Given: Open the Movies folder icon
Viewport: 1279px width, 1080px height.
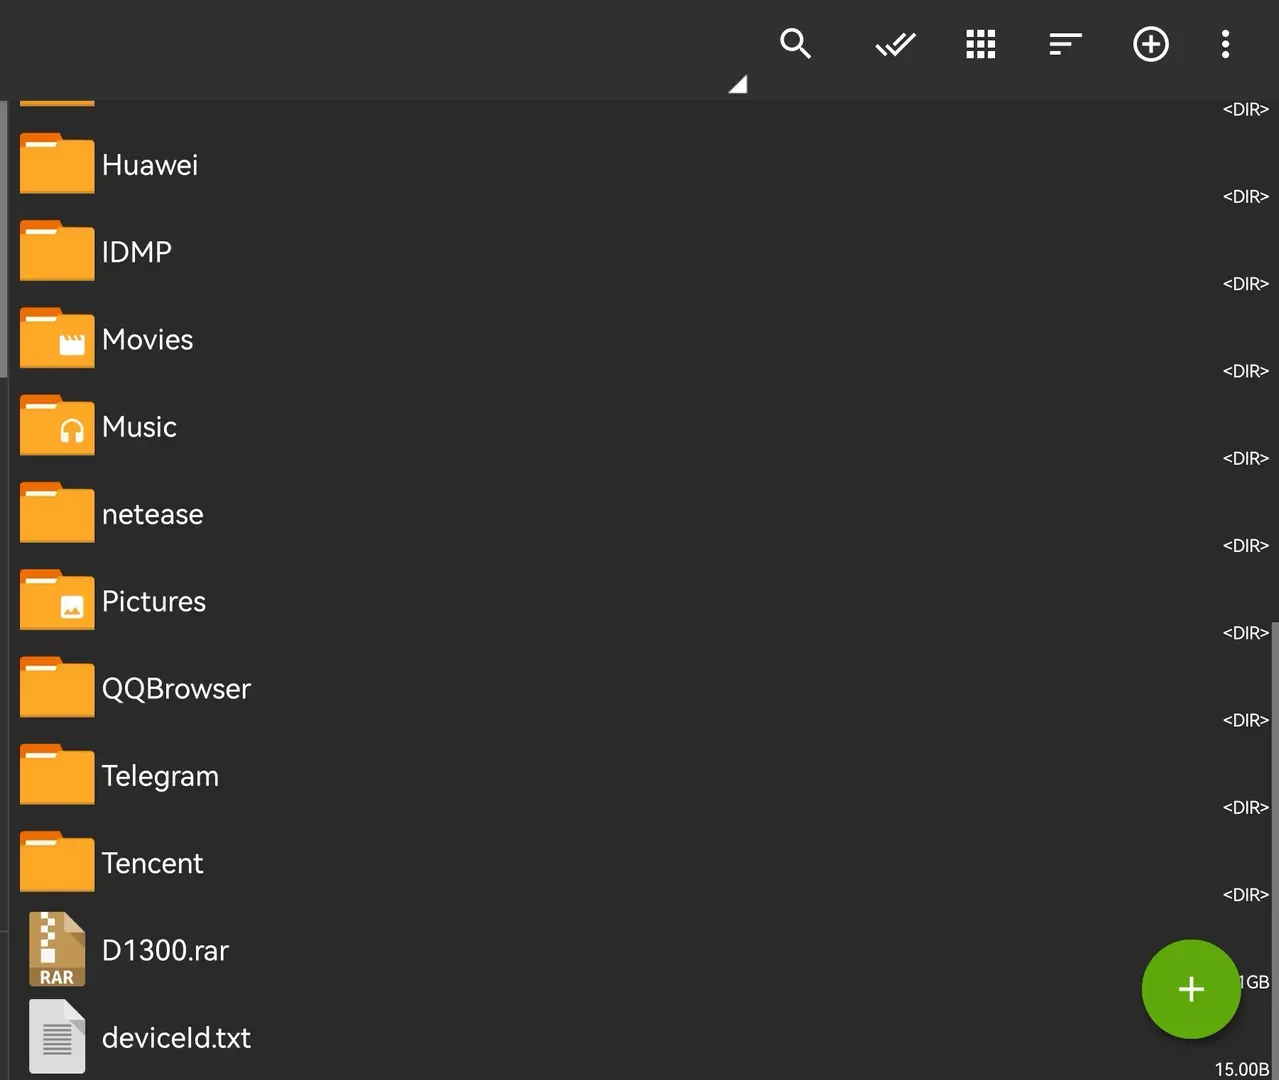Looking at the screenshot, I should 57,338.
